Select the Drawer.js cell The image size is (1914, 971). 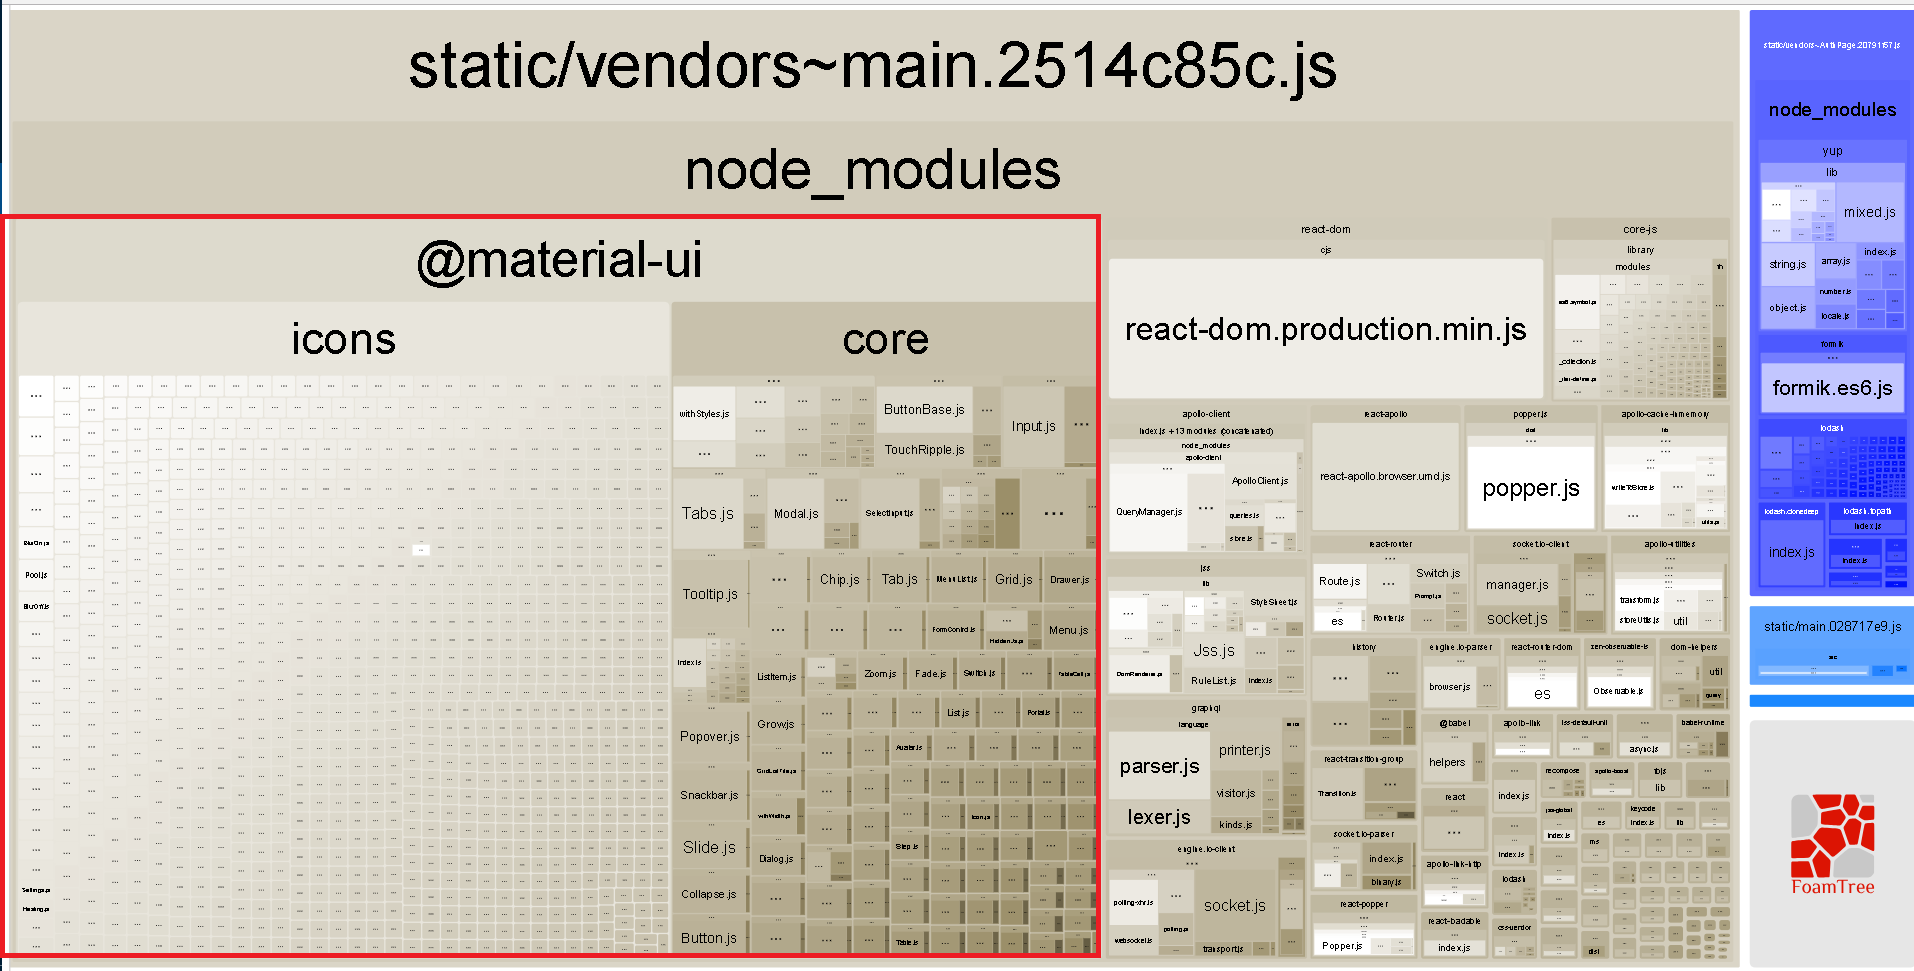pyautogui.click(x=1069, y=580)
